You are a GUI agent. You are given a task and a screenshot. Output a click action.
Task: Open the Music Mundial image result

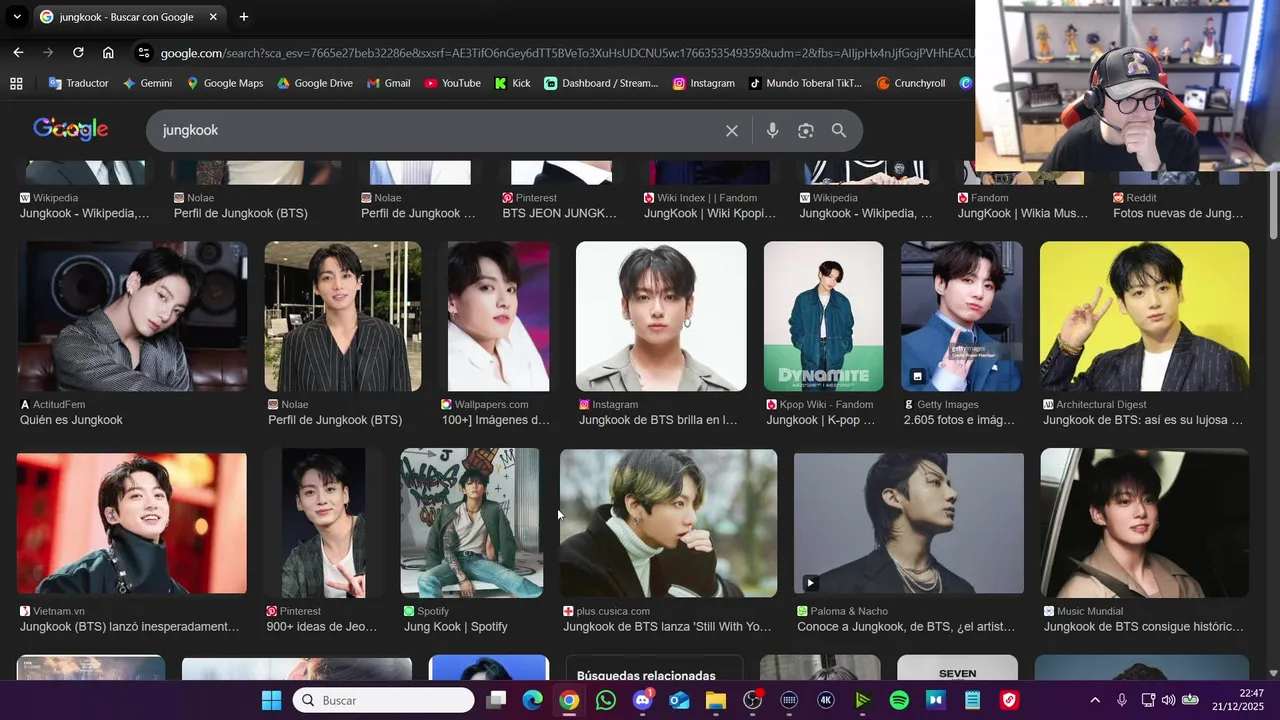tap(1144, 523)
